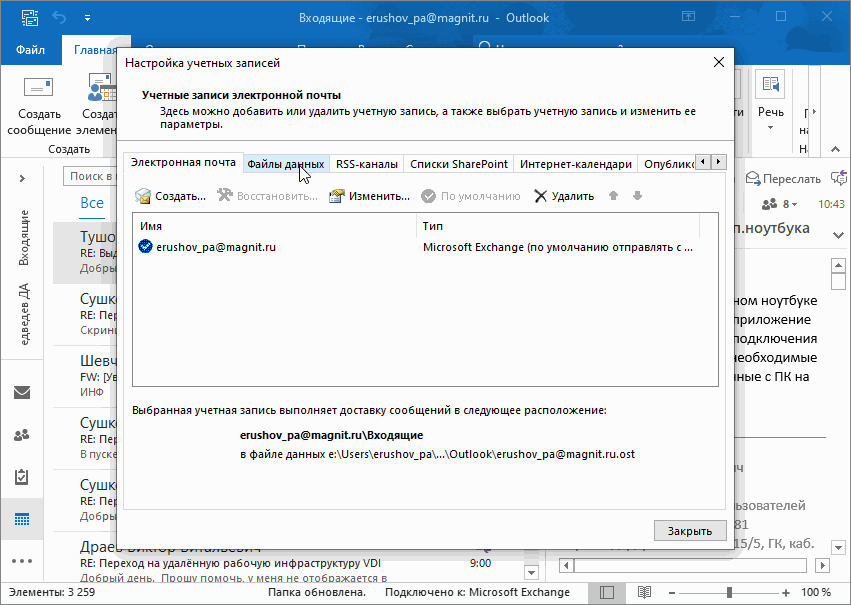This screenshot has height=605, width=851.
Task: Select the Все filter in message list
Action: pyautogui.click(x=92, y=203)
